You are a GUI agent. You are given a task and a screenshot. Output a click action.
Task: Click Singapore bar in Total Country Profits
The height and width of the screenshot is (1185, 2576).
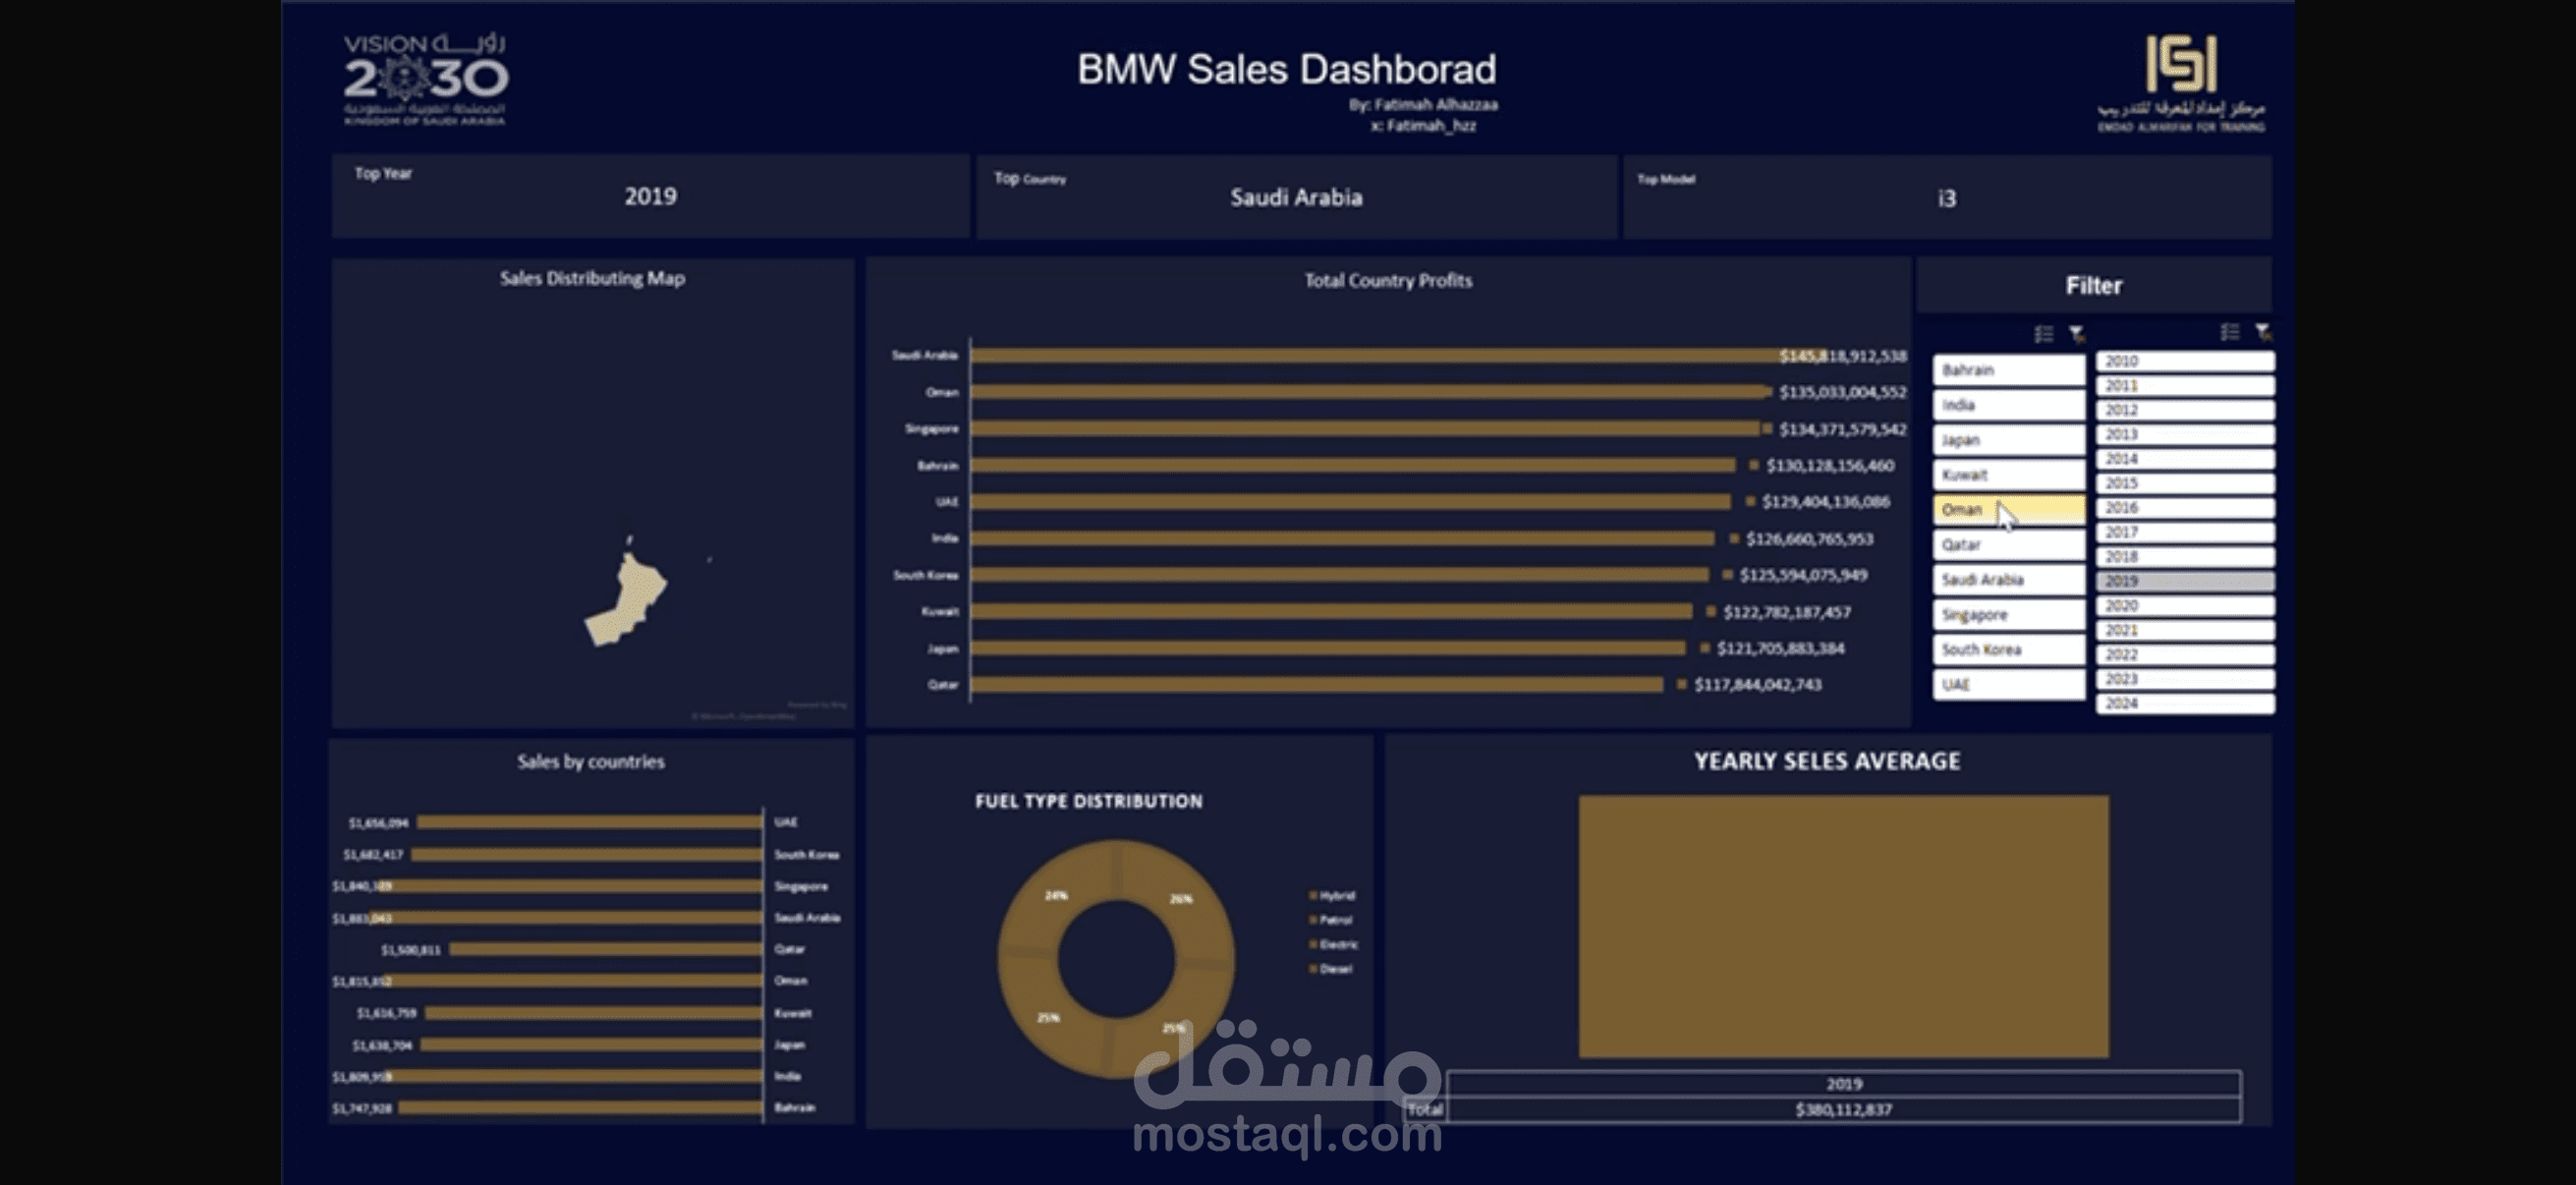coord(1365,429)
